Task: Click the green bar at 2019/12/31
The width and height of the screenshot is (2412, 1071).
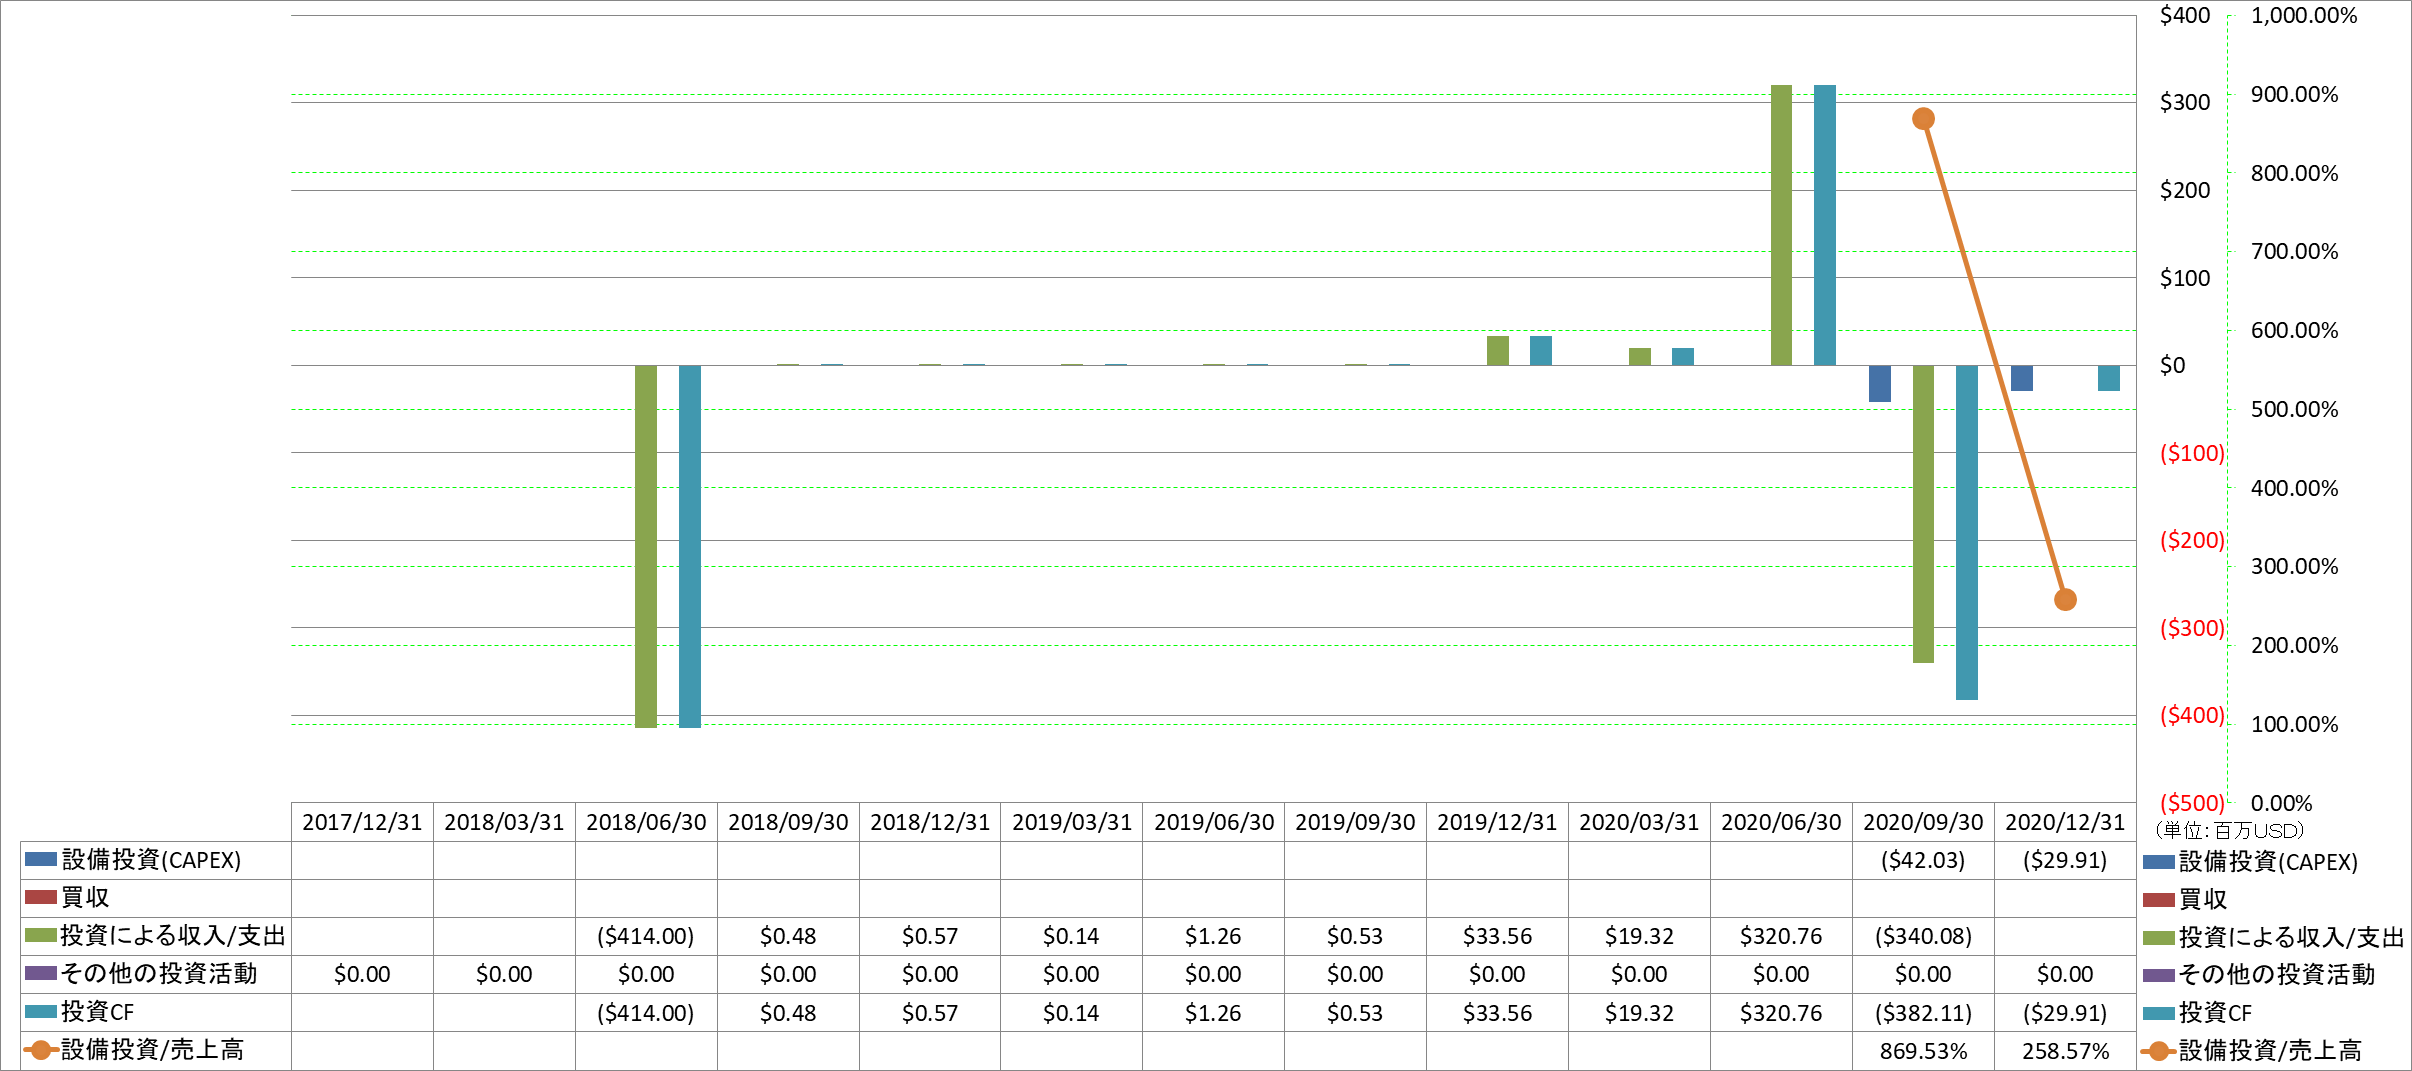Action: (x=1498, y=351)
